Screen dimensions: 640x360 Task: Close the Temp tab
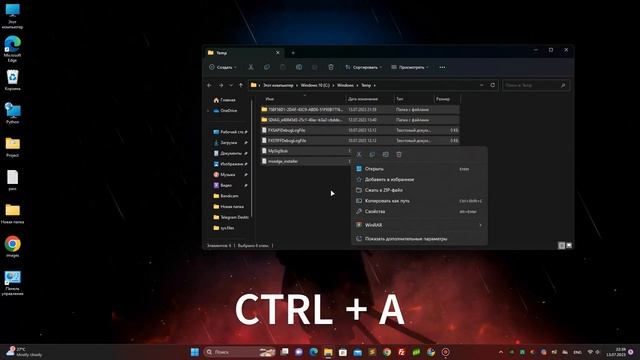pos(278,53)
